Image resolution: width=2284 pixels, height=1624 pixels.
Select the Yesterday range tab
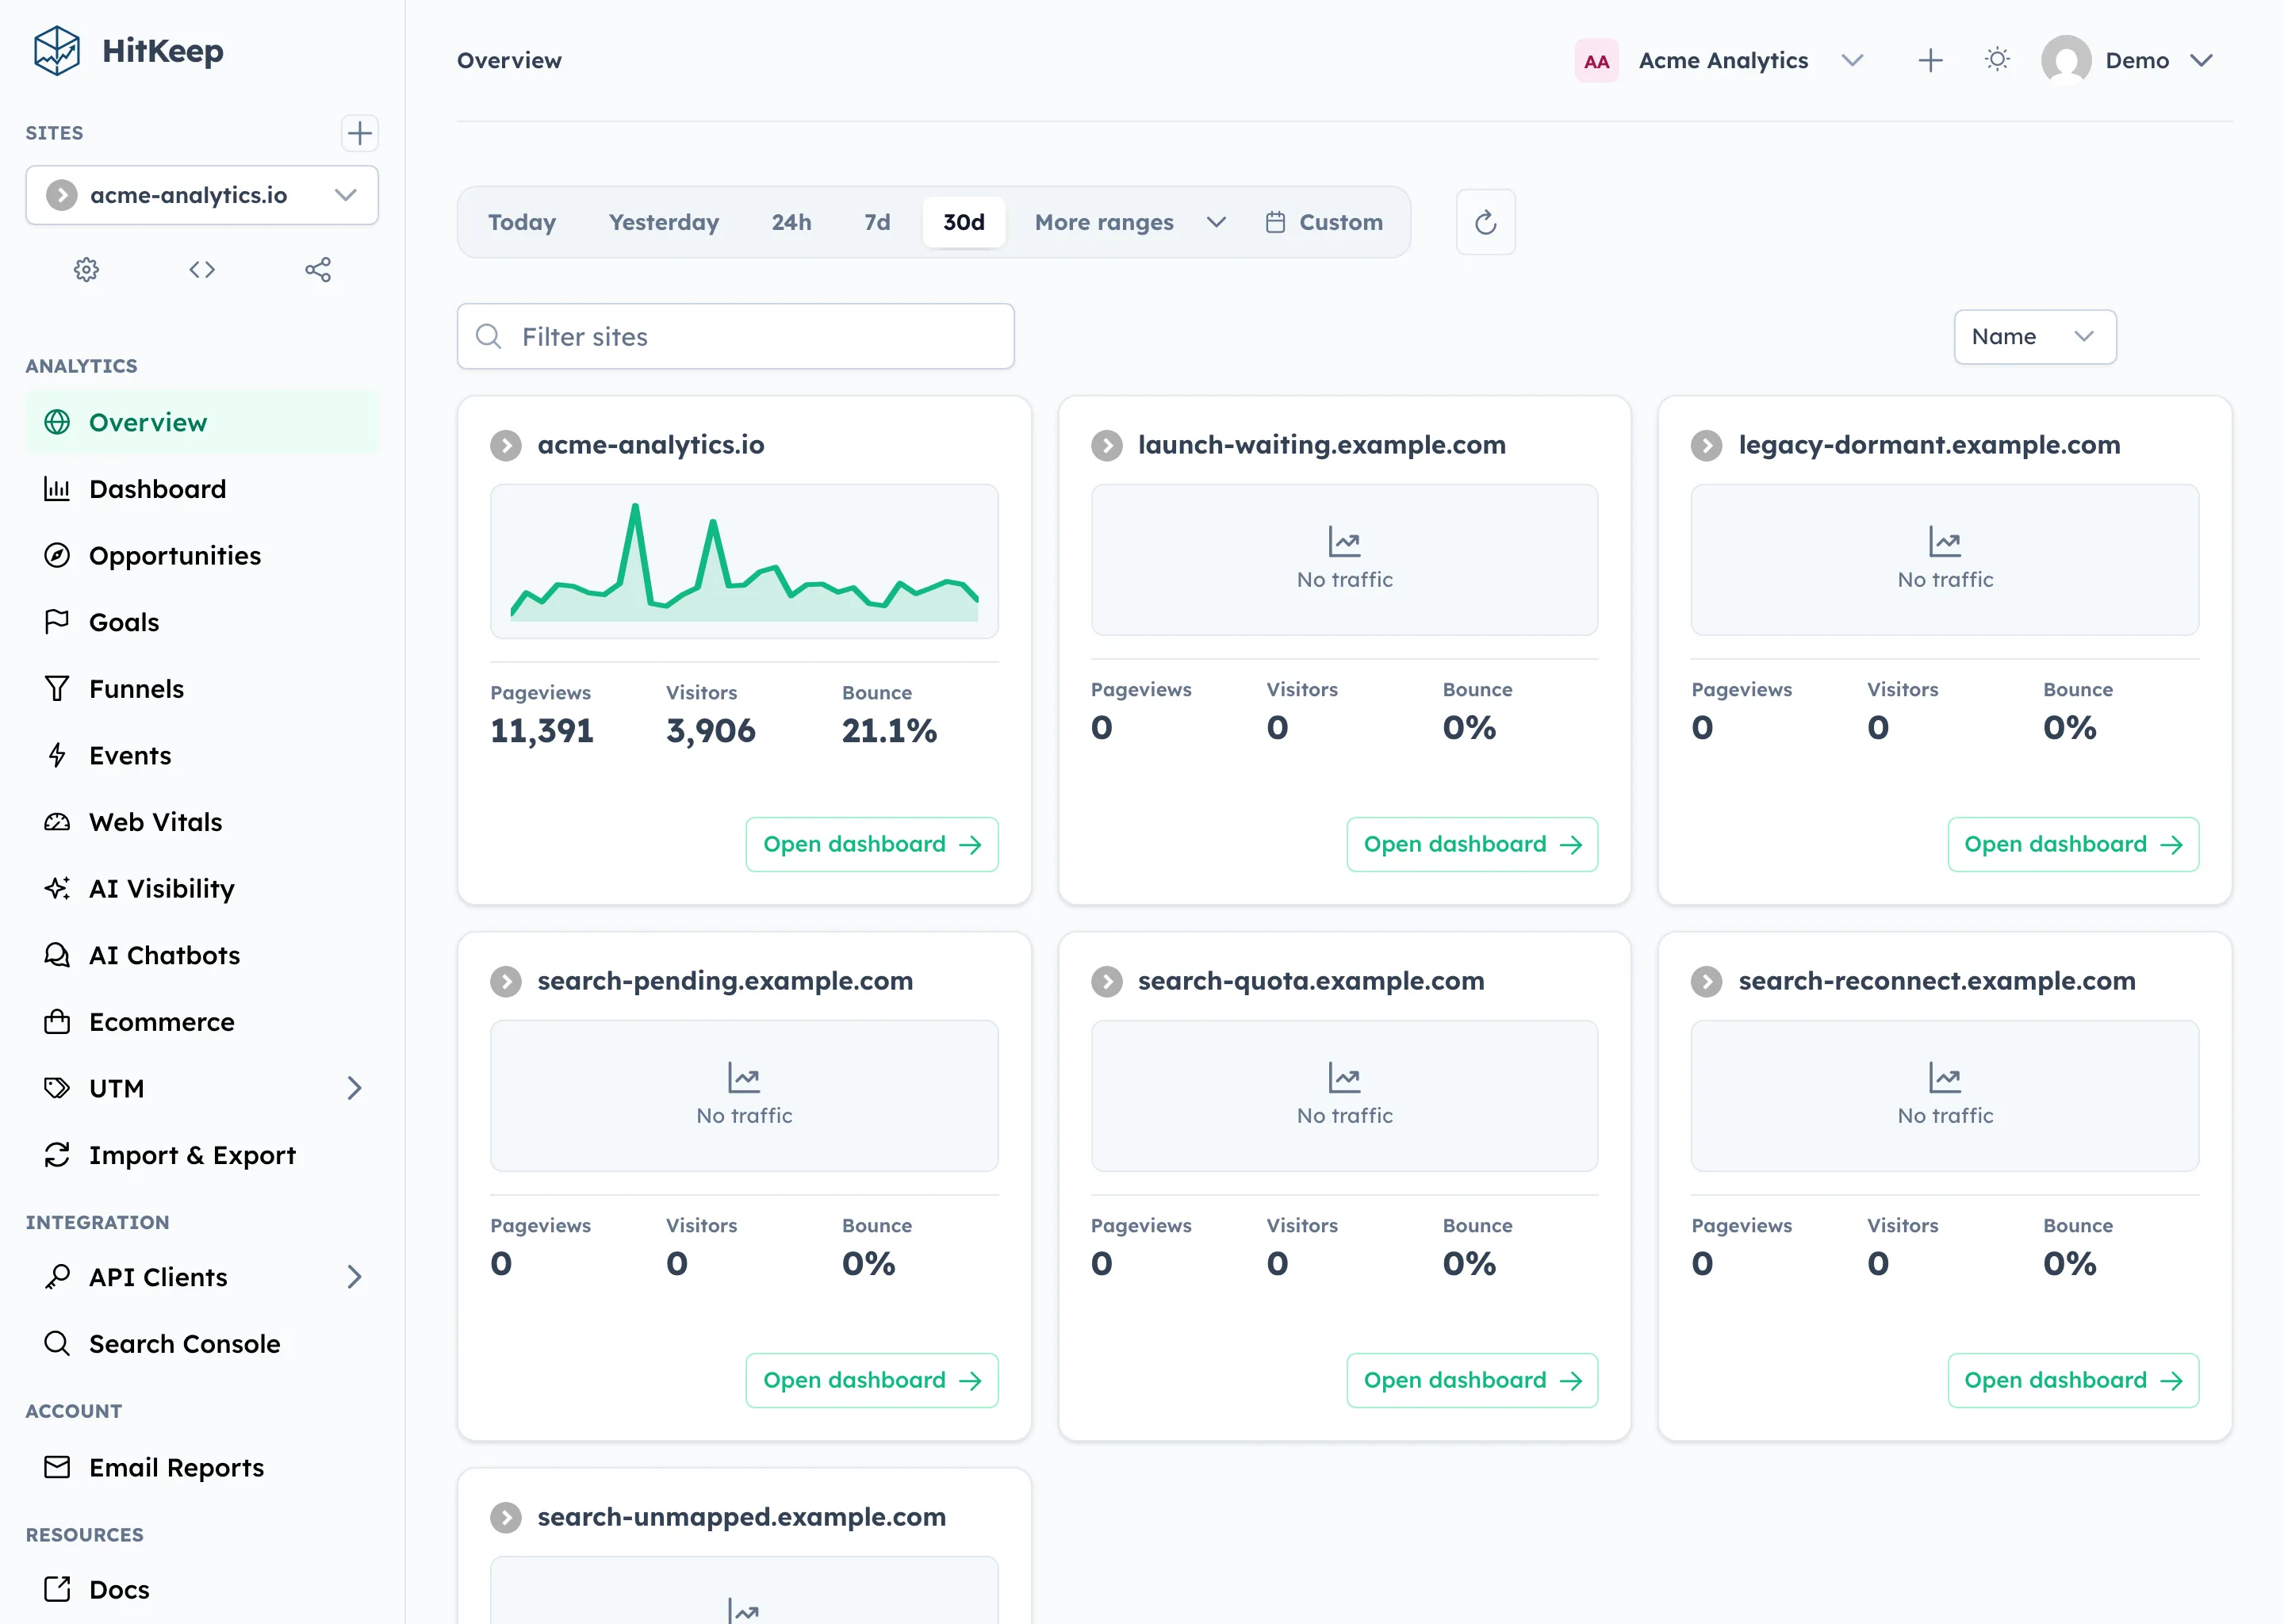click(664, 222)
